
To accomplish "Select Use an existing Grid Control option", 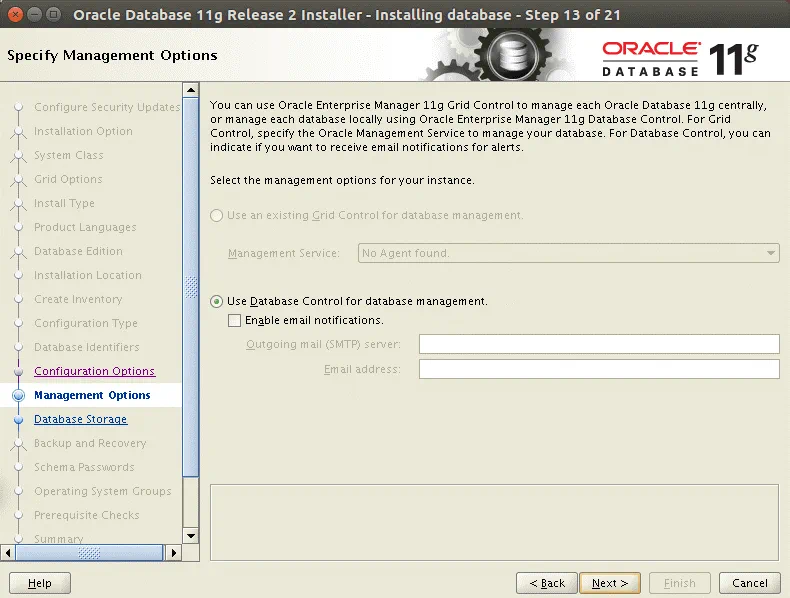I will pos(217,215).
